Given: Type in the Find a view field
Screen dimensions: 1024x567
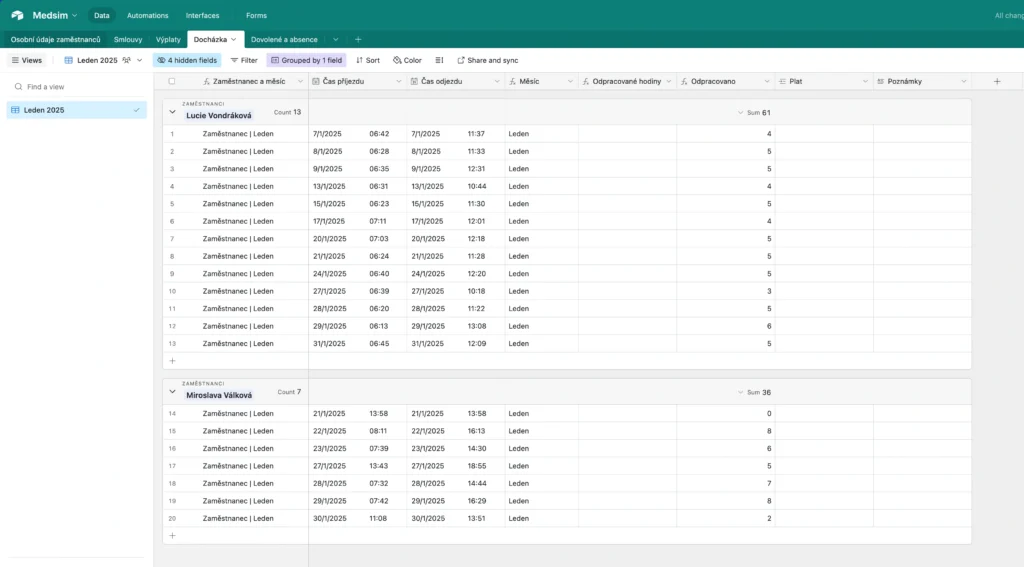Looking at the screenshot, I should [x=80, y=87].
